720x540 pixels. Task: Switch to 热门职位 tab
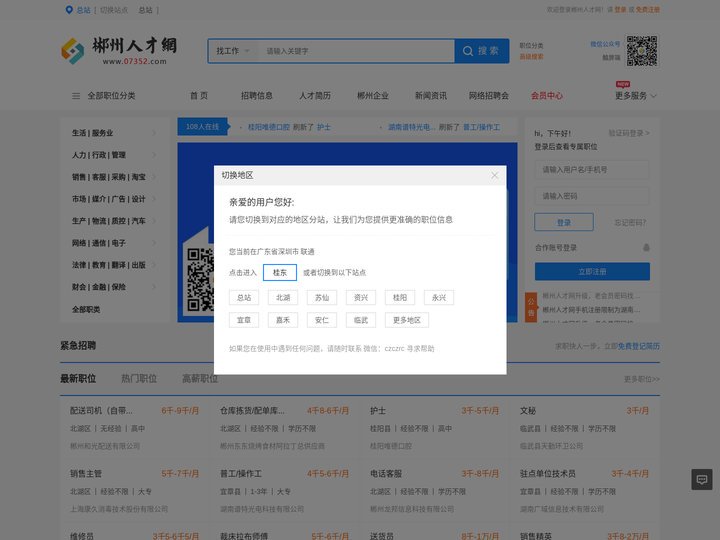[139, 379]
